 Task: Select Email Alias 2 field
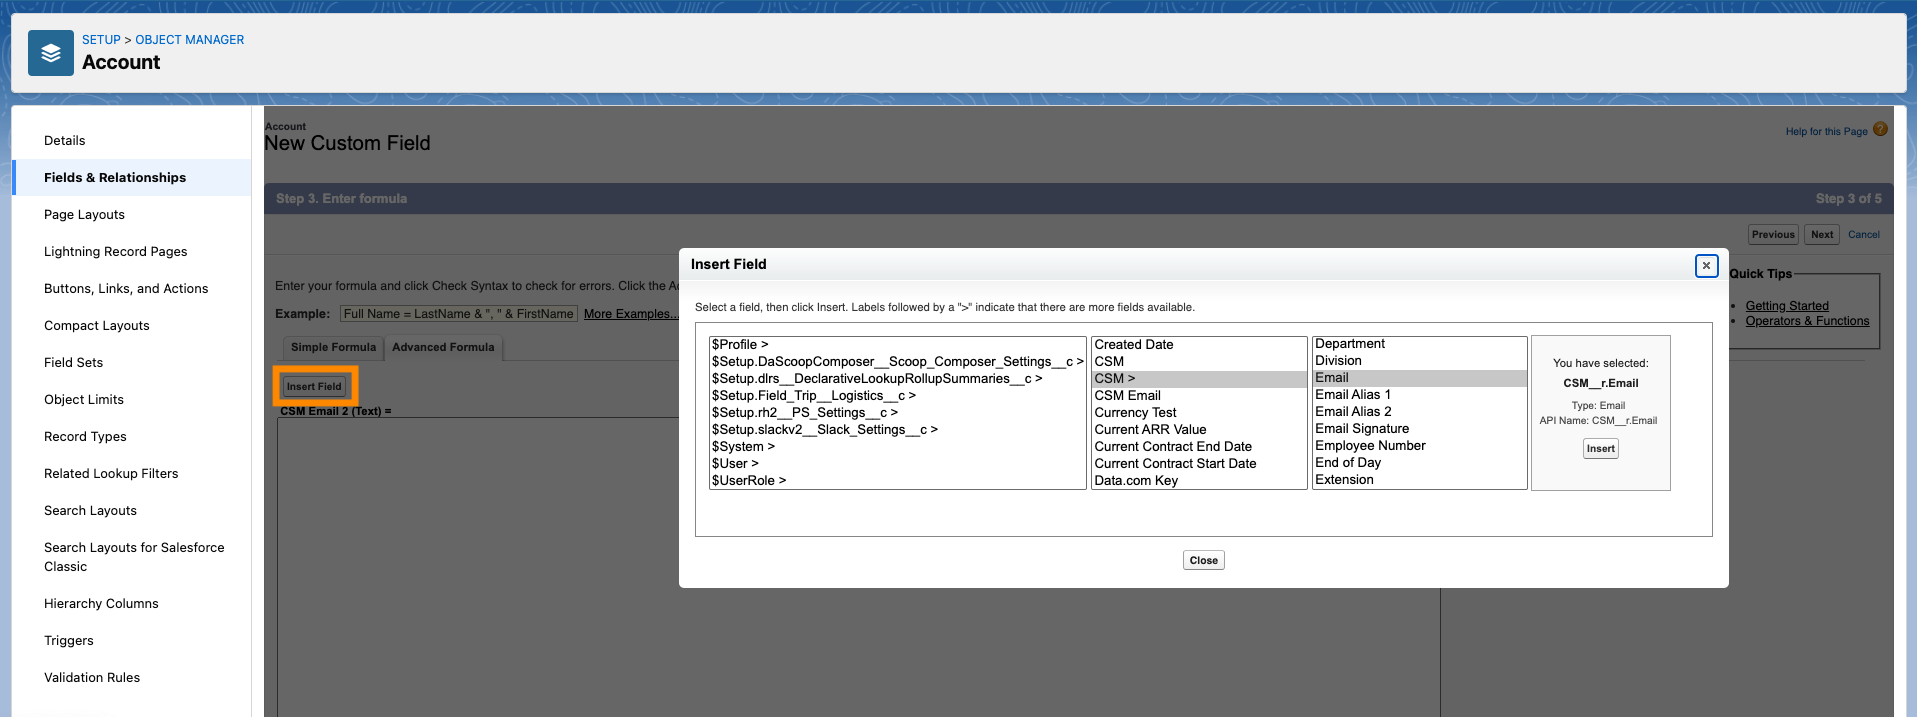coord(1420,412)
